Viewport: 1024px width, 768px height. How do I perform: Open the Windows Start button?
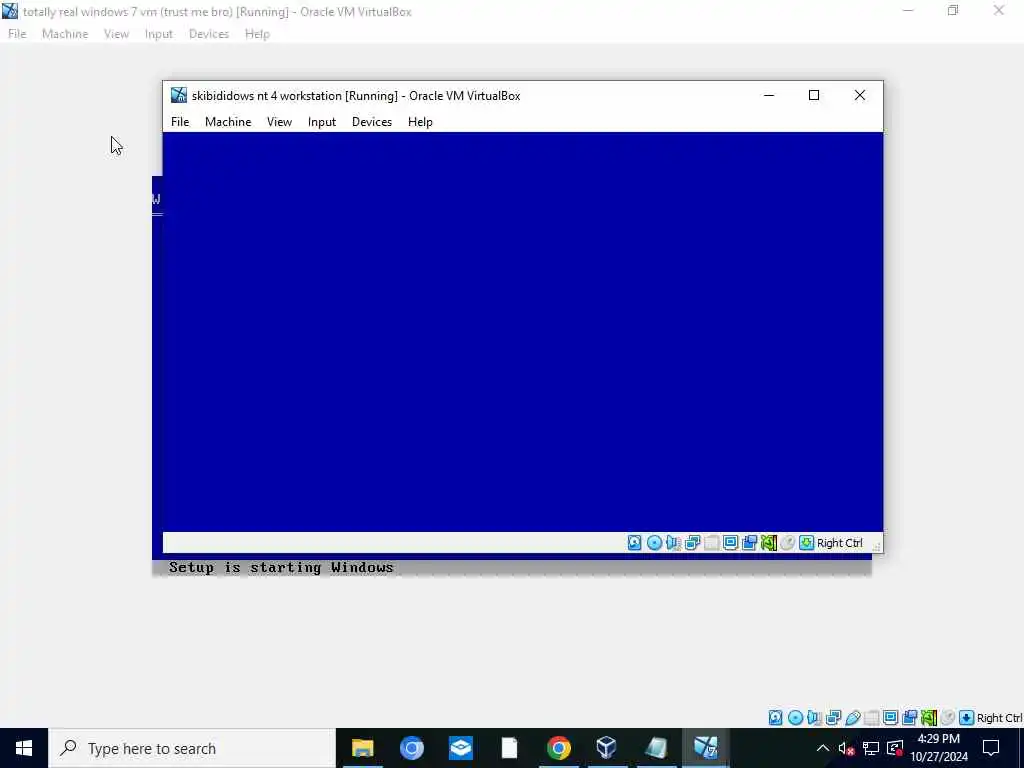coord(24,748)
